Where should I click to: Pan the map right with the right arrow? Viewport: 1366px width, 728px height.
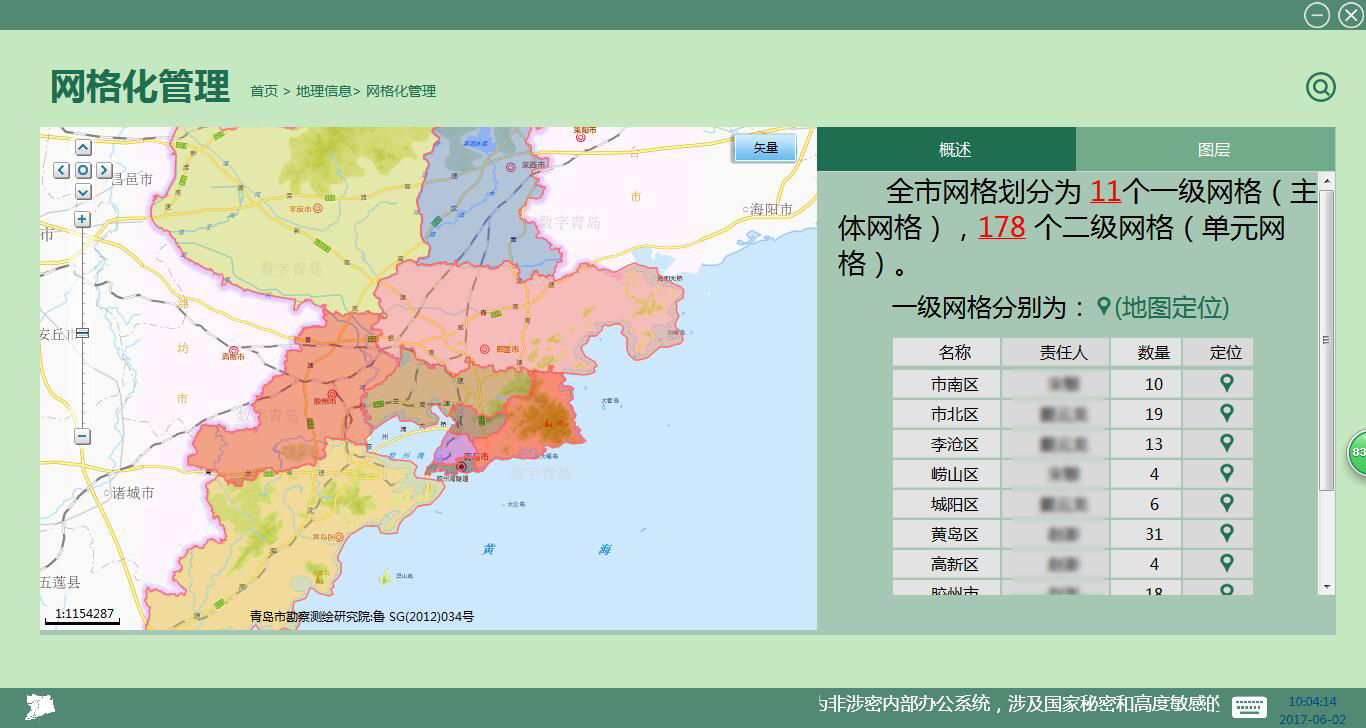(x=105, y=170)
